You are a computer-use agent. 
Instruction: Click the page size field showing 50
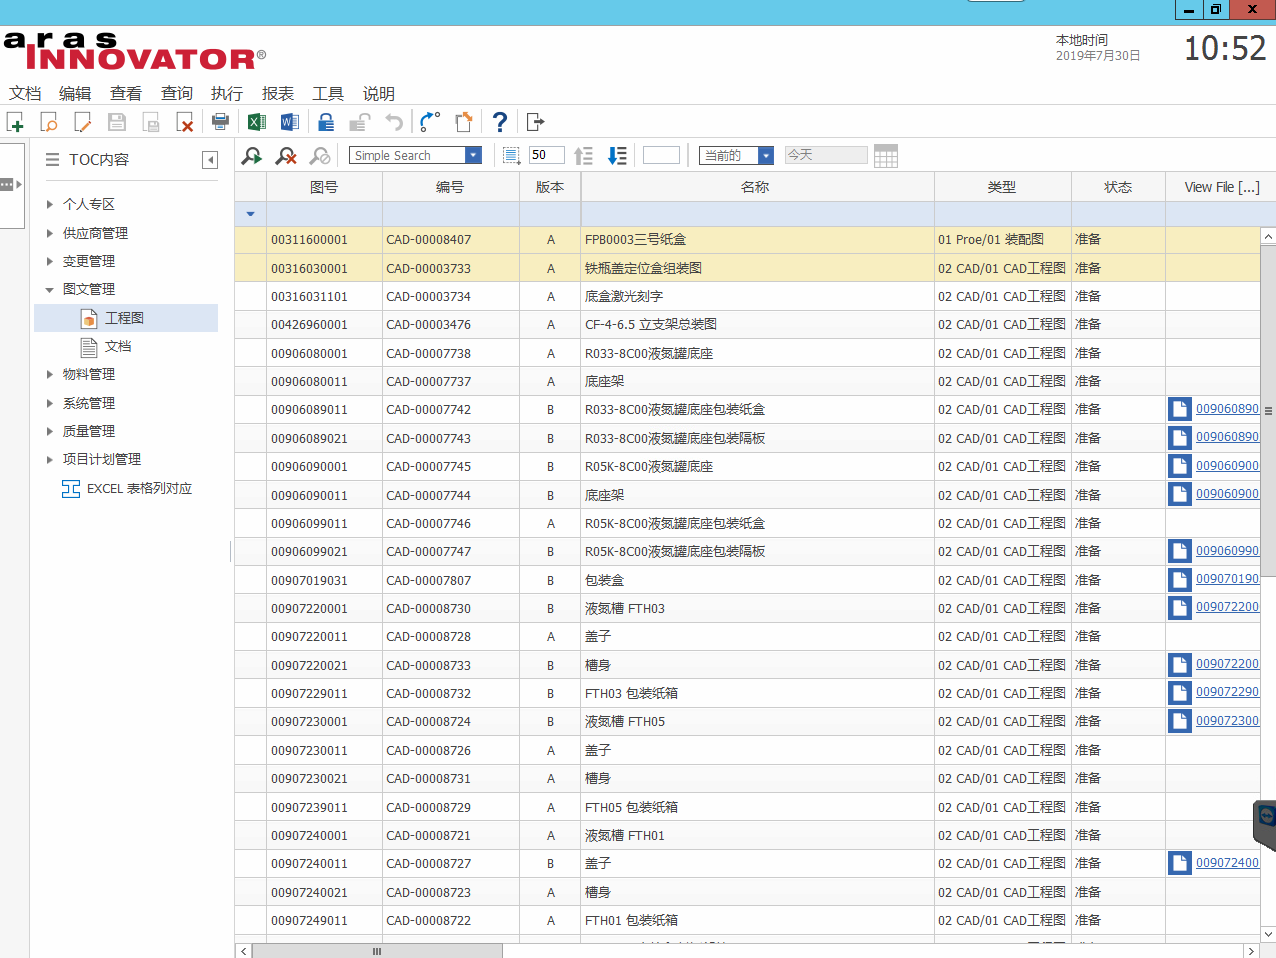[545, 155]
